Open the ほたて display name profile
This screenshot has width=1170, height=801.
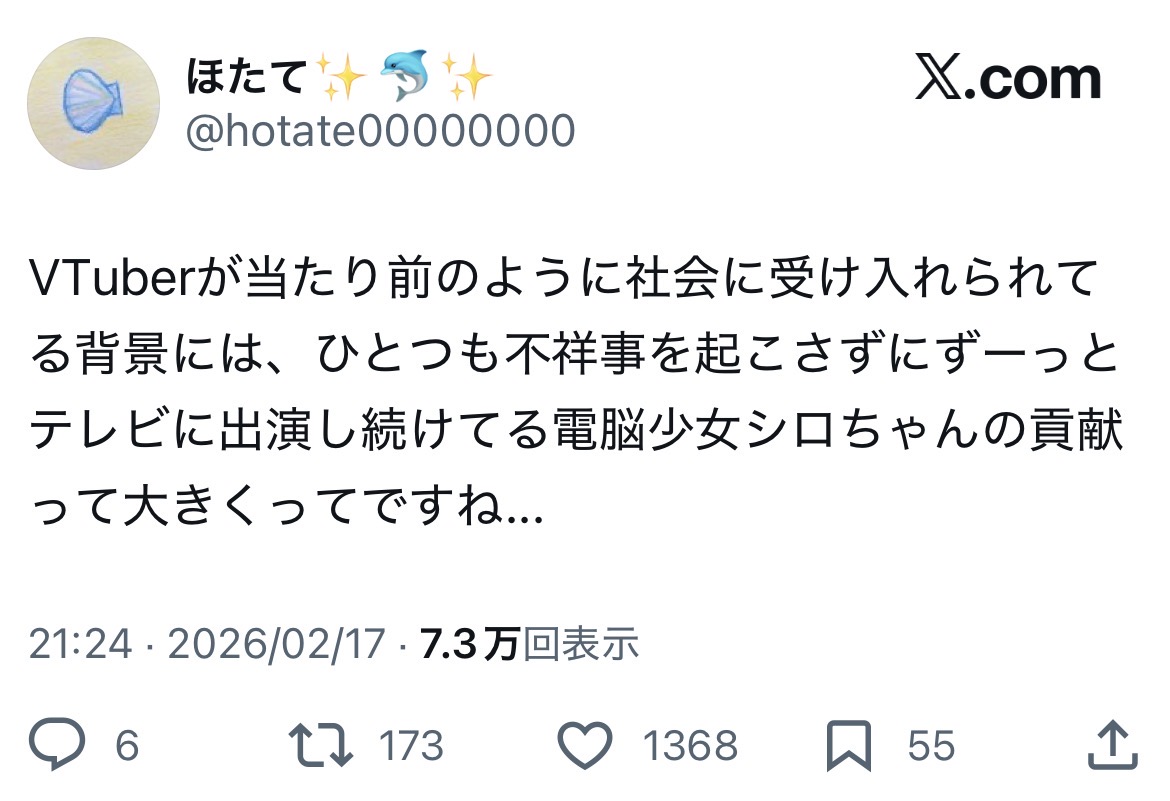[246, 76]
